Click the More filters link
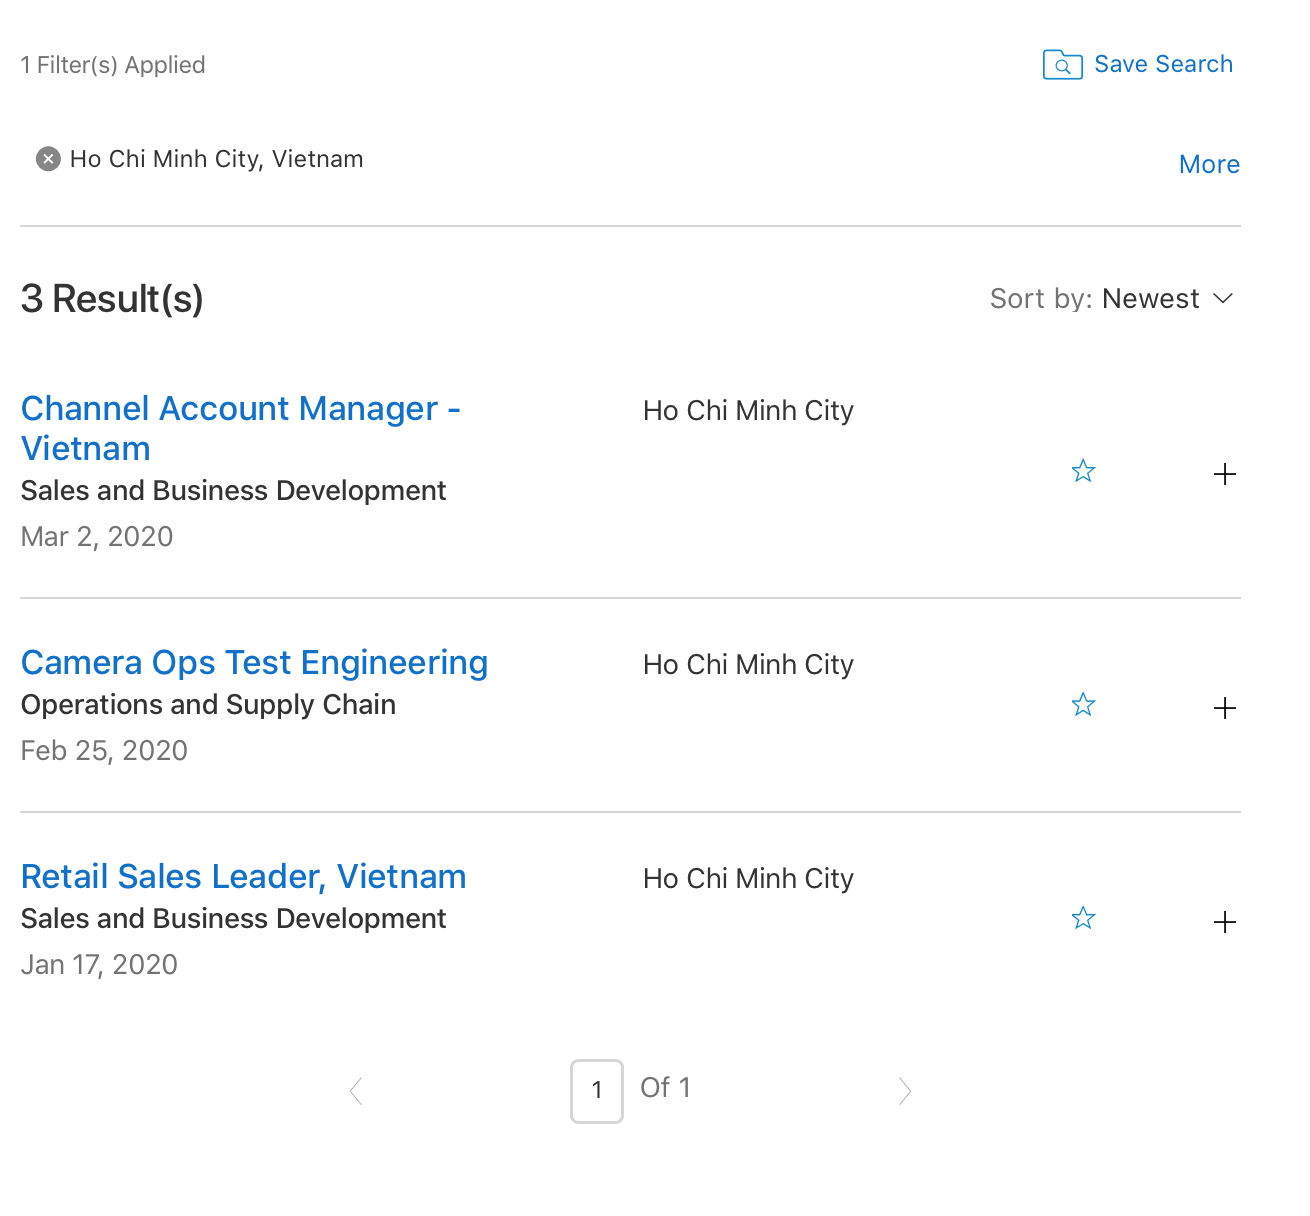The image size is (1310, 1216). click(x=1209, y=165)
